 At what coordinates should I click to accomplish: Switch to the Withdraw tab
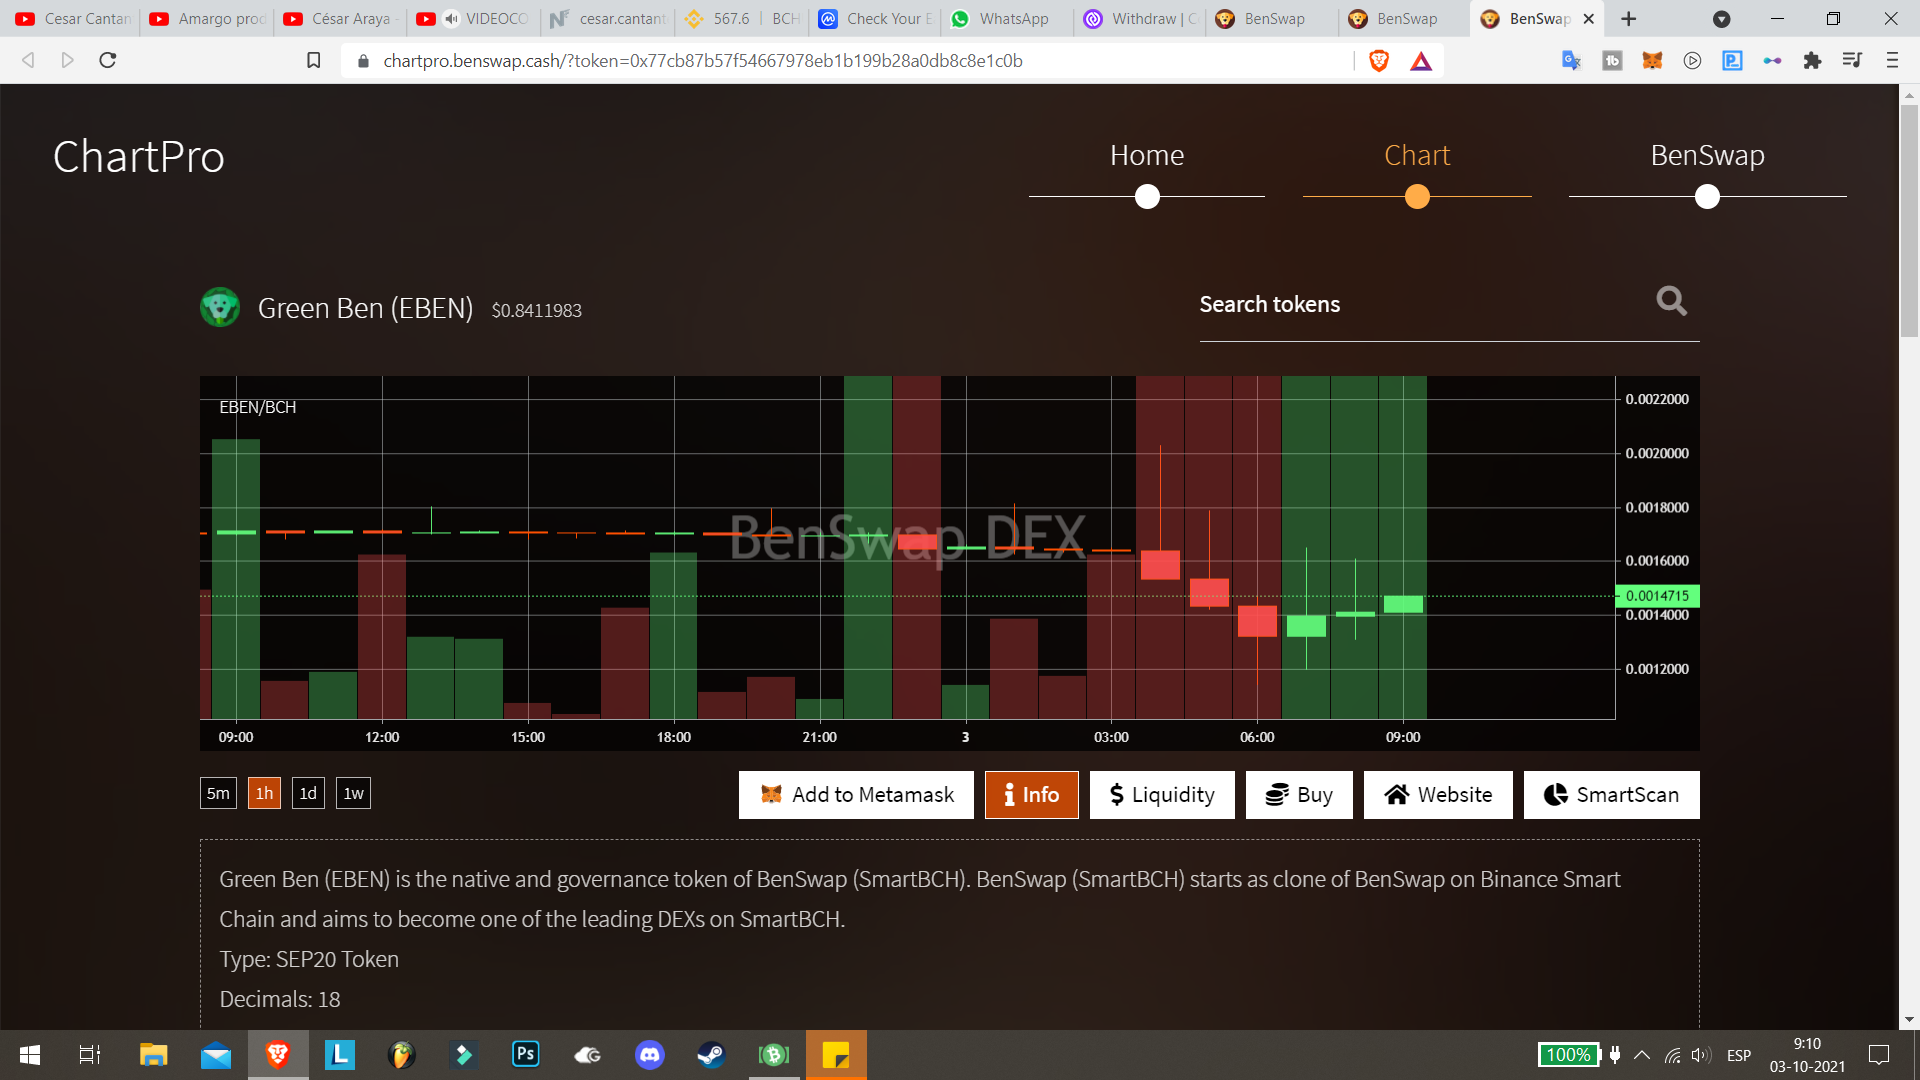(1138, 19)
